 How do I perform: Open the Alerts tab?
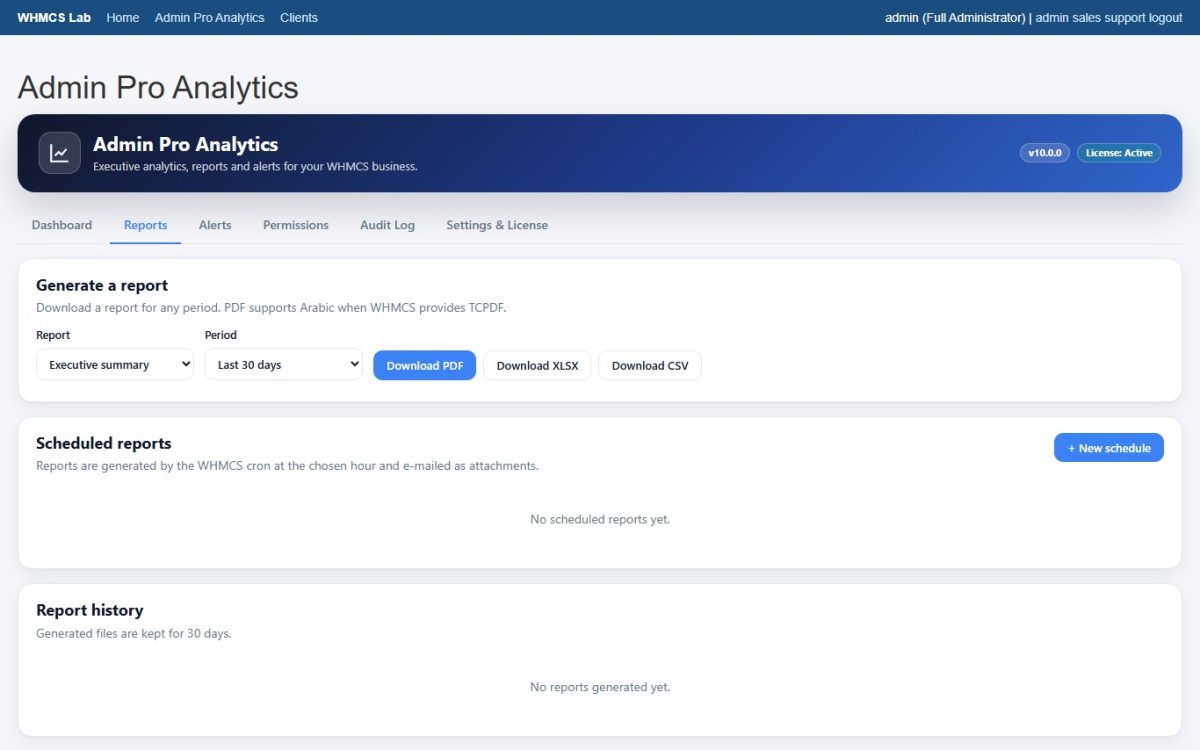215,225
